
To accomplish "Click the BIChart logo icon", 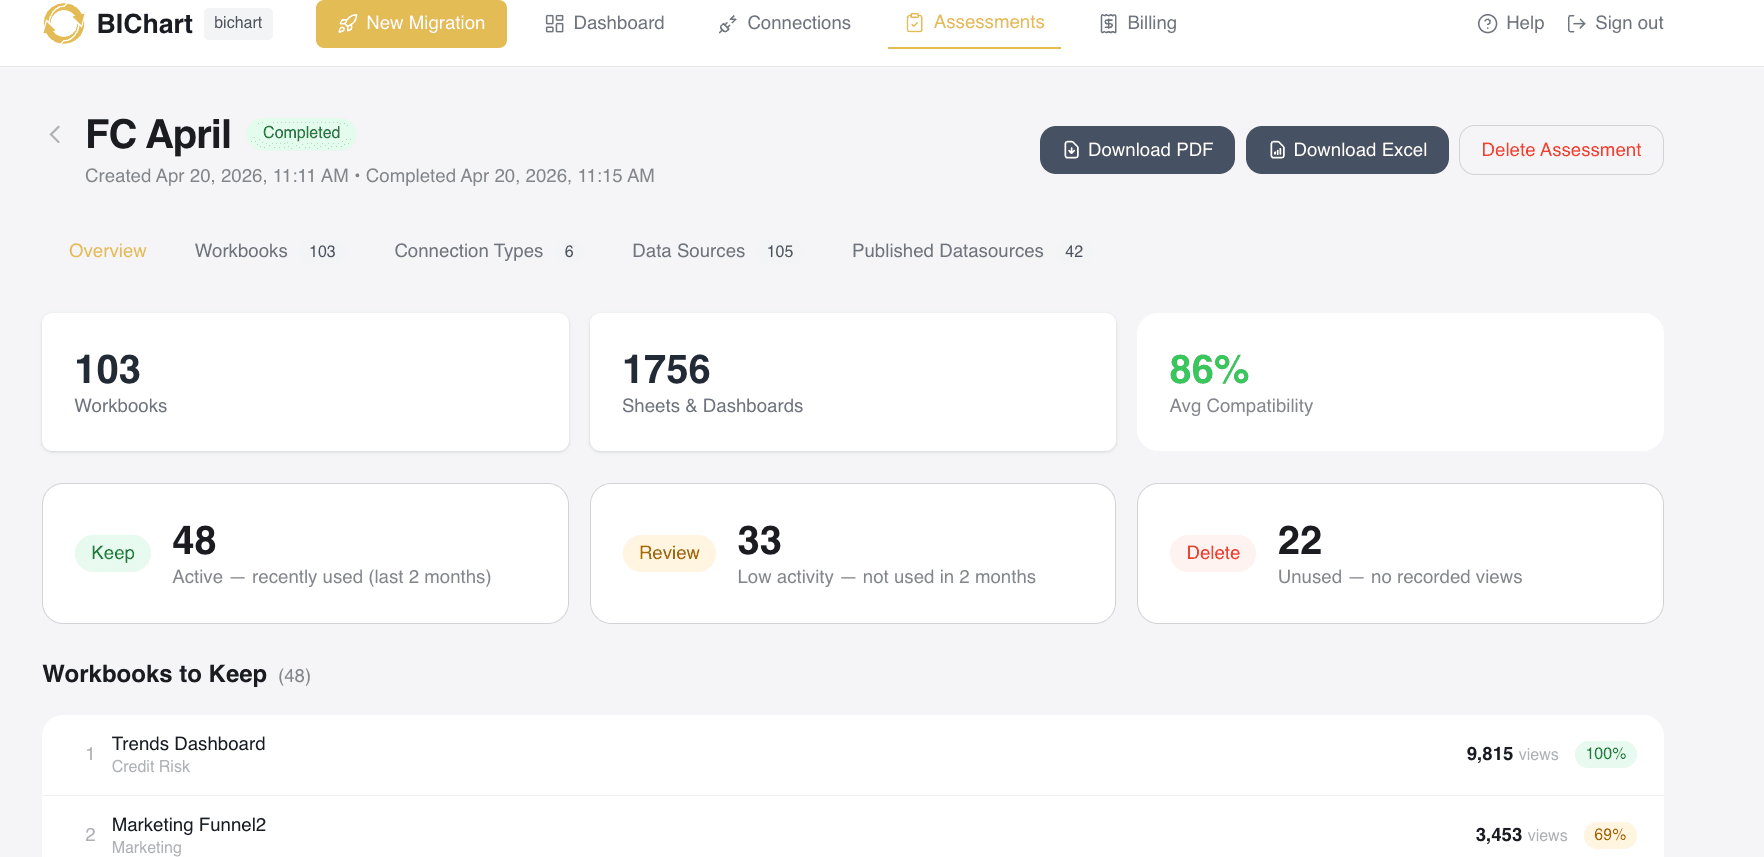I will pos(64,23).
